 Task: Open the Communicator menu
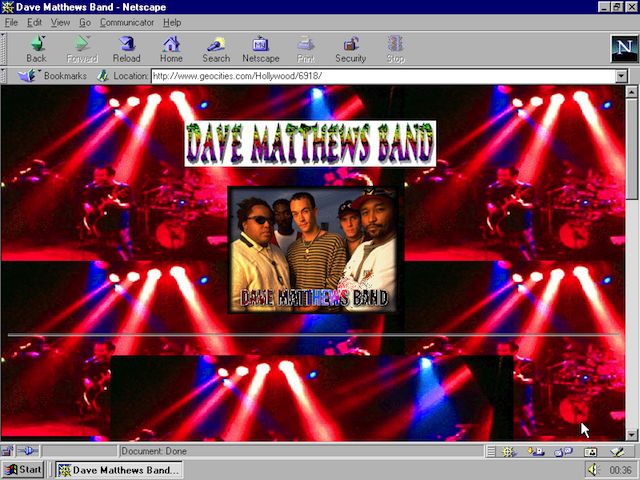point(127,22)
